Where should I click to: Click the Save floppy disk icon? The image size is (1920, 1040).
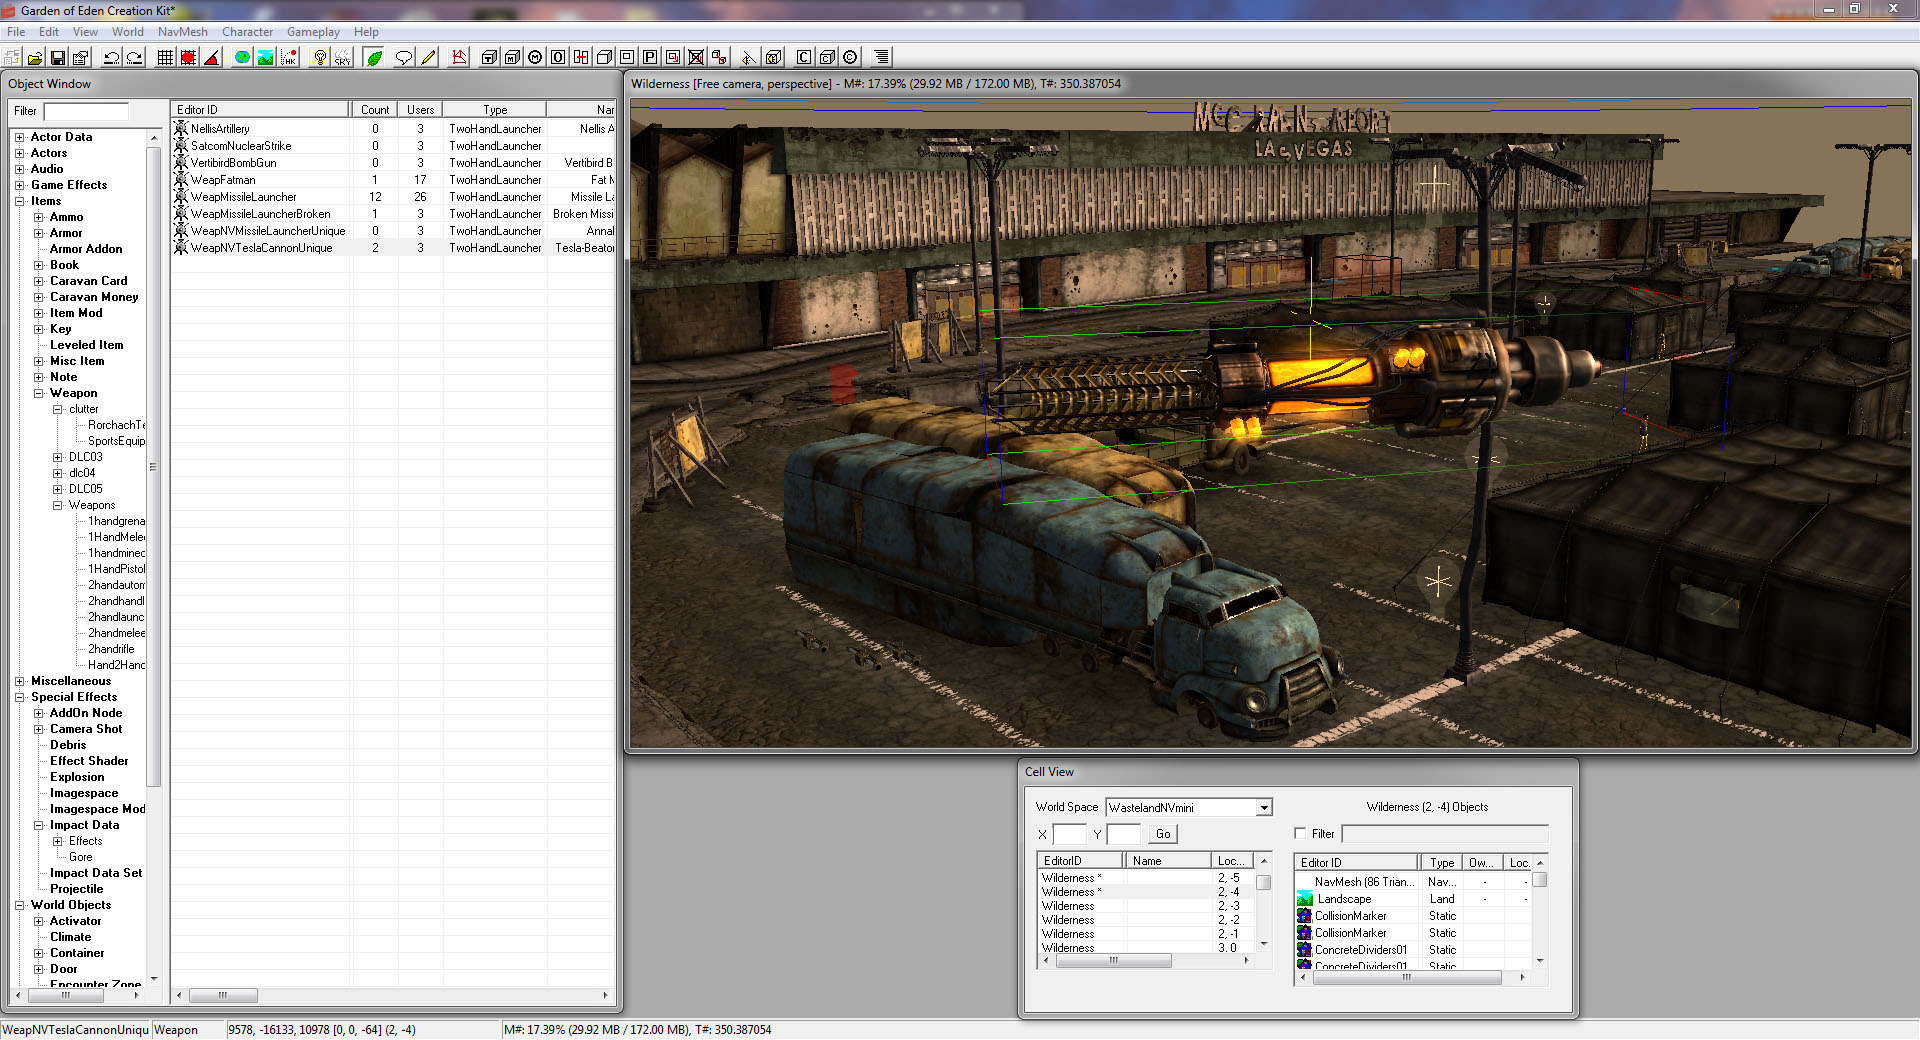[58, 57]
